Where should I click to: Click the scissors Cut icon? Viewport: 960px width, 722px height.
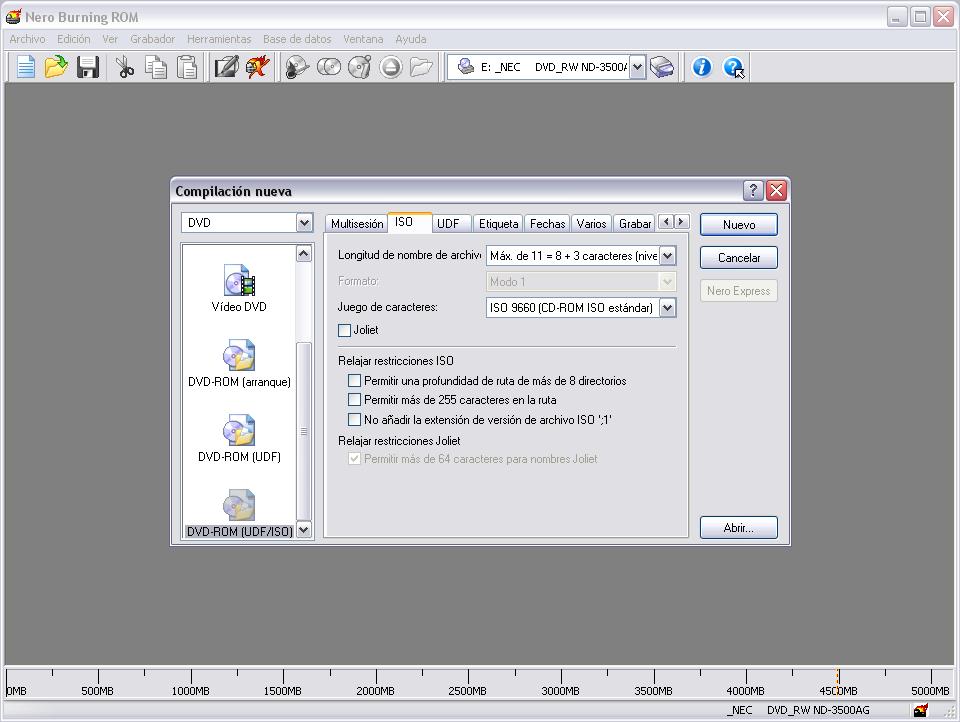point(125,67)
